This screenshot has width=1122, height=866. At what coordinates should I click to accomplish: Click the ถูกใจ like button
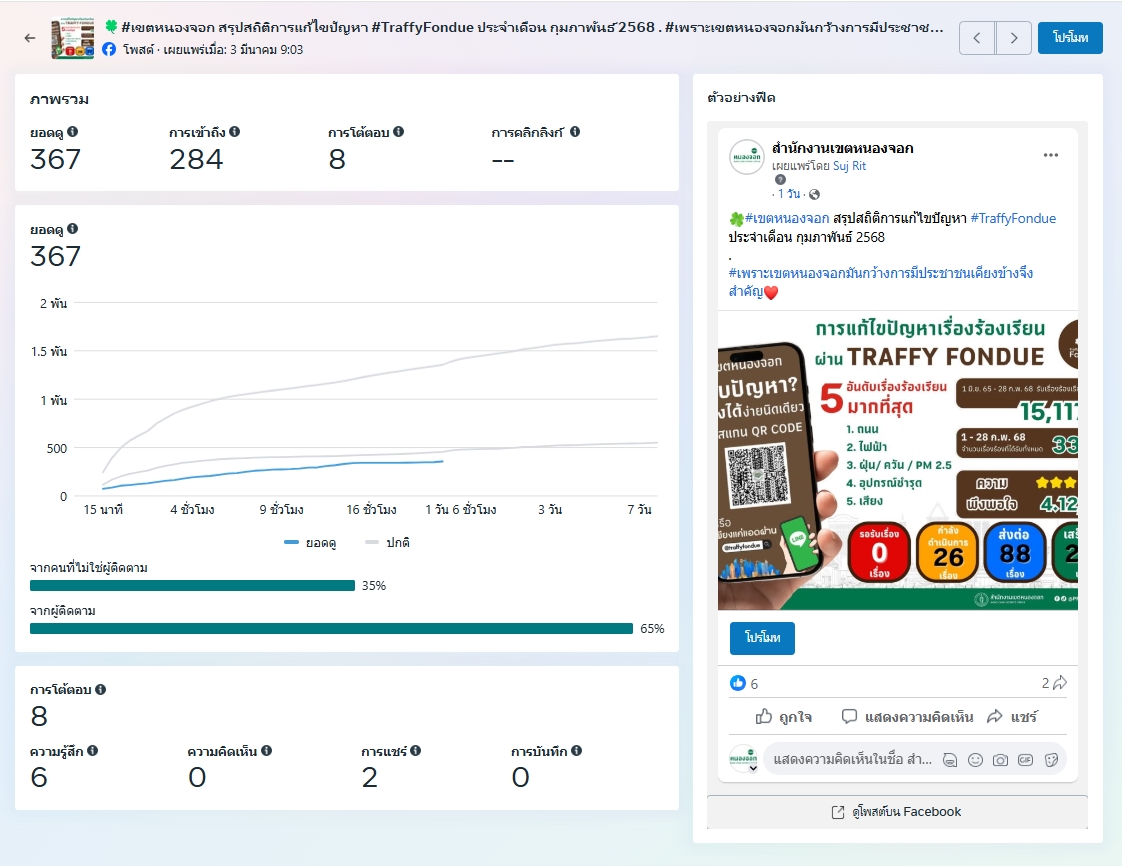(784, 716)
